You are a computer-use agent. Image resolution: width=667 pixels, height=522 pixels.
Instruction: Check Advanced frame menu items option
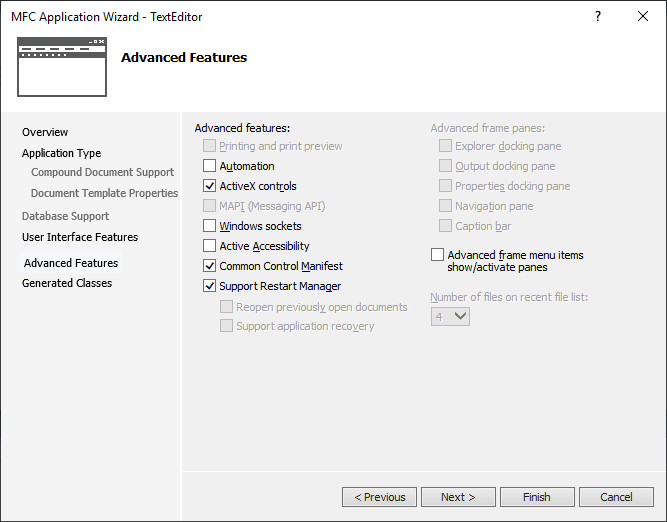coord(438,255)
